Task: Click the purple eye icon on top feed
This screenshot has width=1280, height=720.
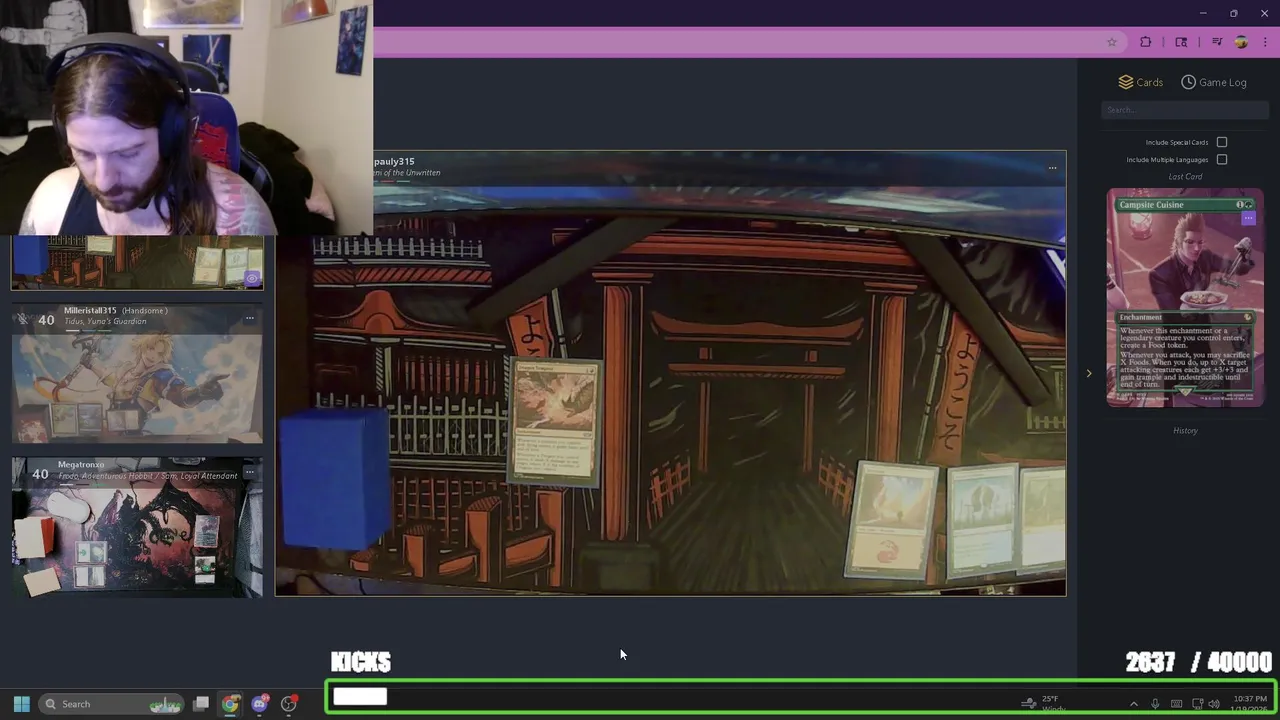Action: (x=252, y=278)
